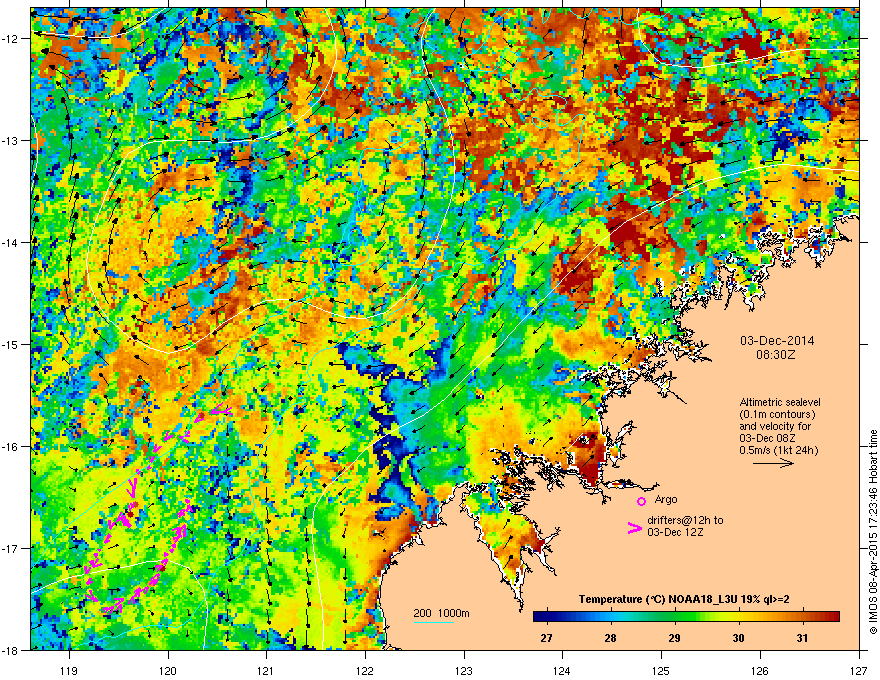Click the longitude axis label 122

pos(365,670)
